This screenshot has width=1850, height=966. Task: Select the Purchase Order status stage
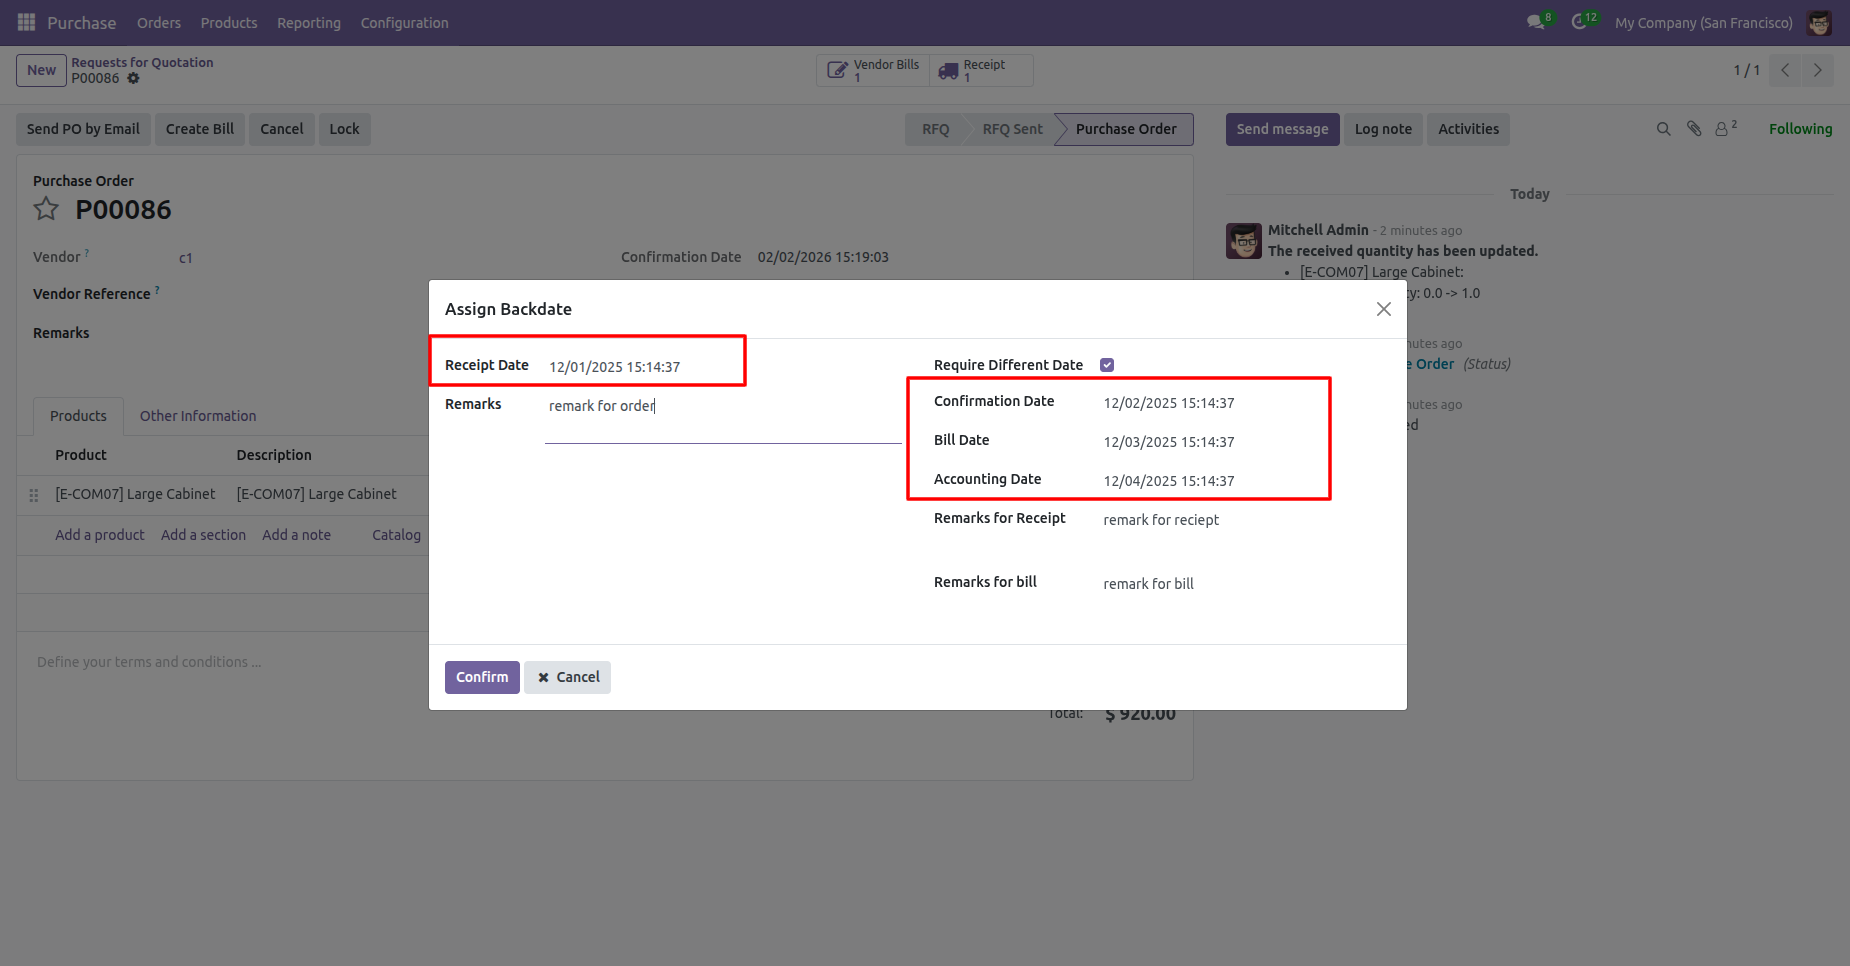pyautogui.click(x=1126, y=129)
